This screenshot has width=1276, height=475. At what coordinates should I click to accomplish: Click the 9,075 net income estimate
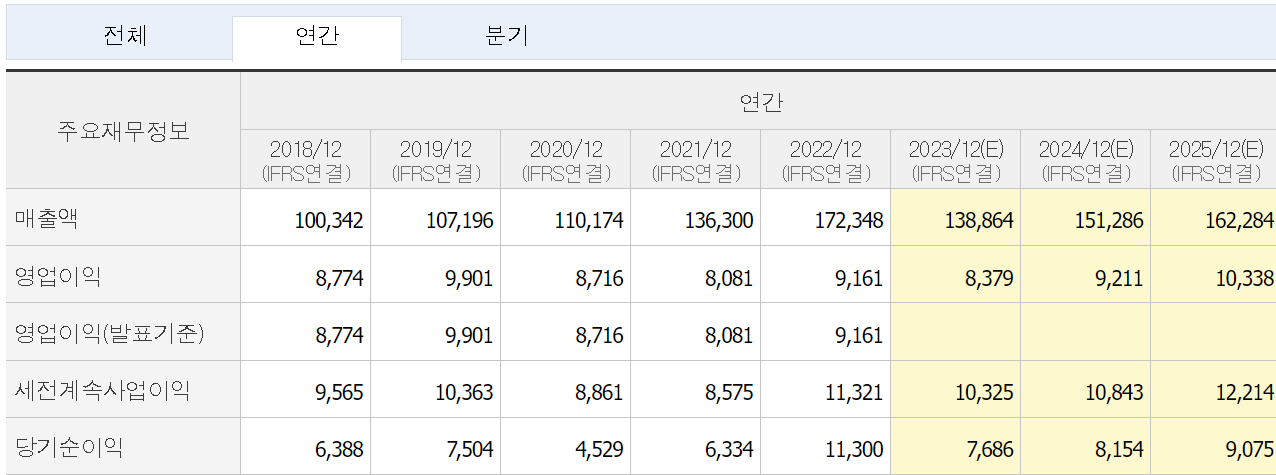coord(1250,449)
